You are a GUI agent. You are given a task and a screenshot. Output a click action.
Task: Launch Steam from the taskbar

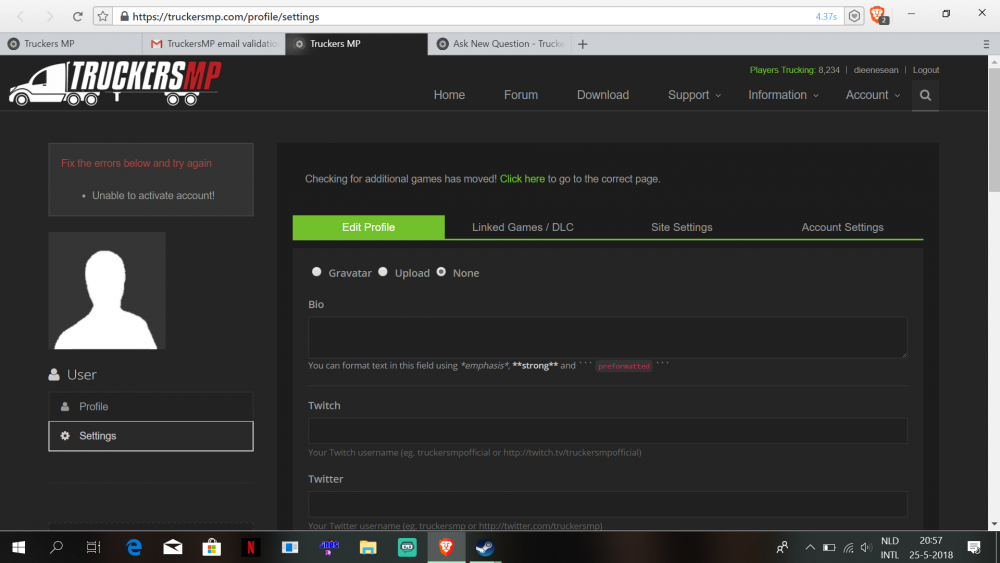click(484, 547)
